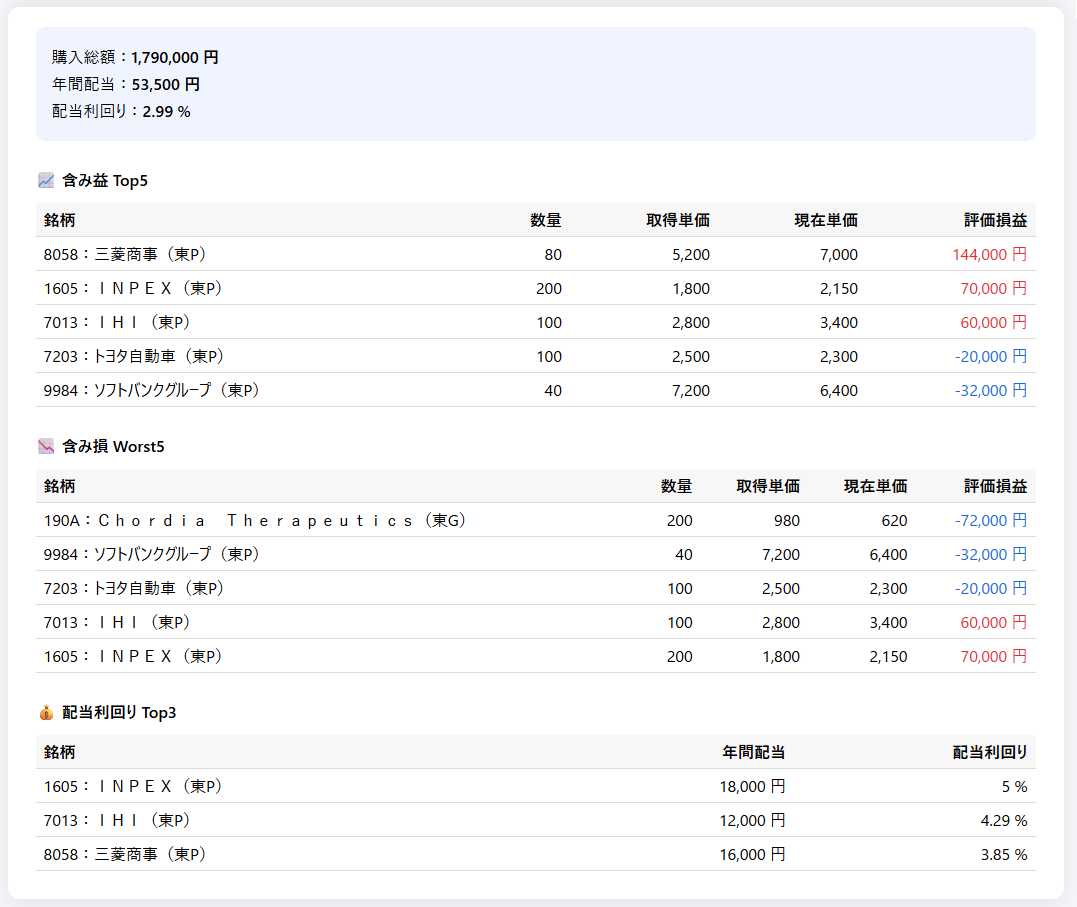Screen dimensions: 1077x907
Task: Select 1605 INPEX in 配当利回り Top3 table
Action: pyautogui.click(x=133, y=787)
